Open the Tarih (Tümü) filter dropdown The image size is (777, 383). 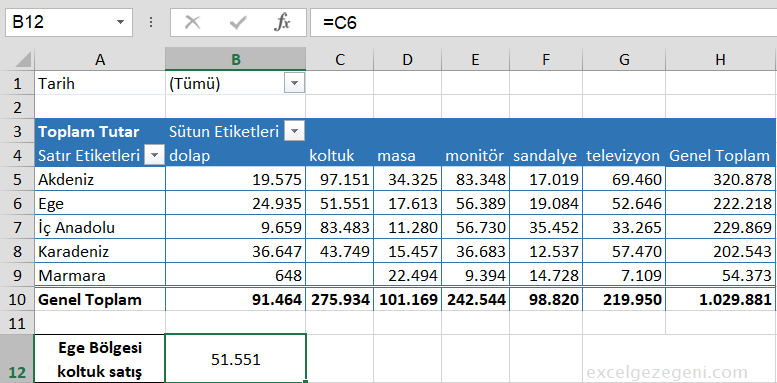click(x=294, y=84)
